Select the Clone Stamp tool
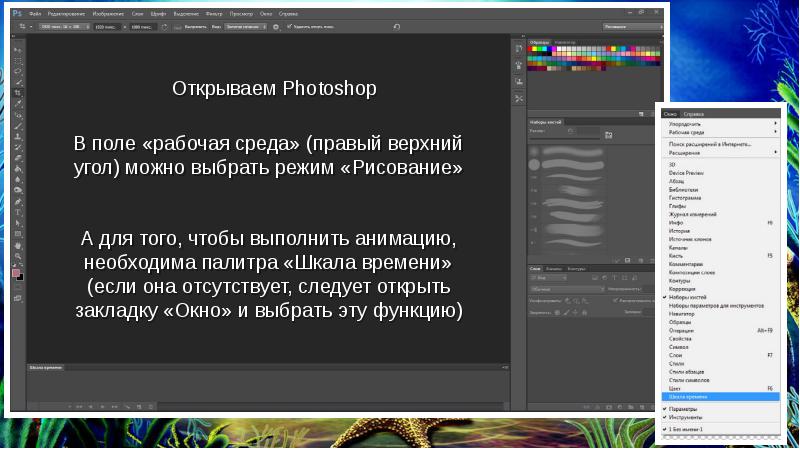 18,136
